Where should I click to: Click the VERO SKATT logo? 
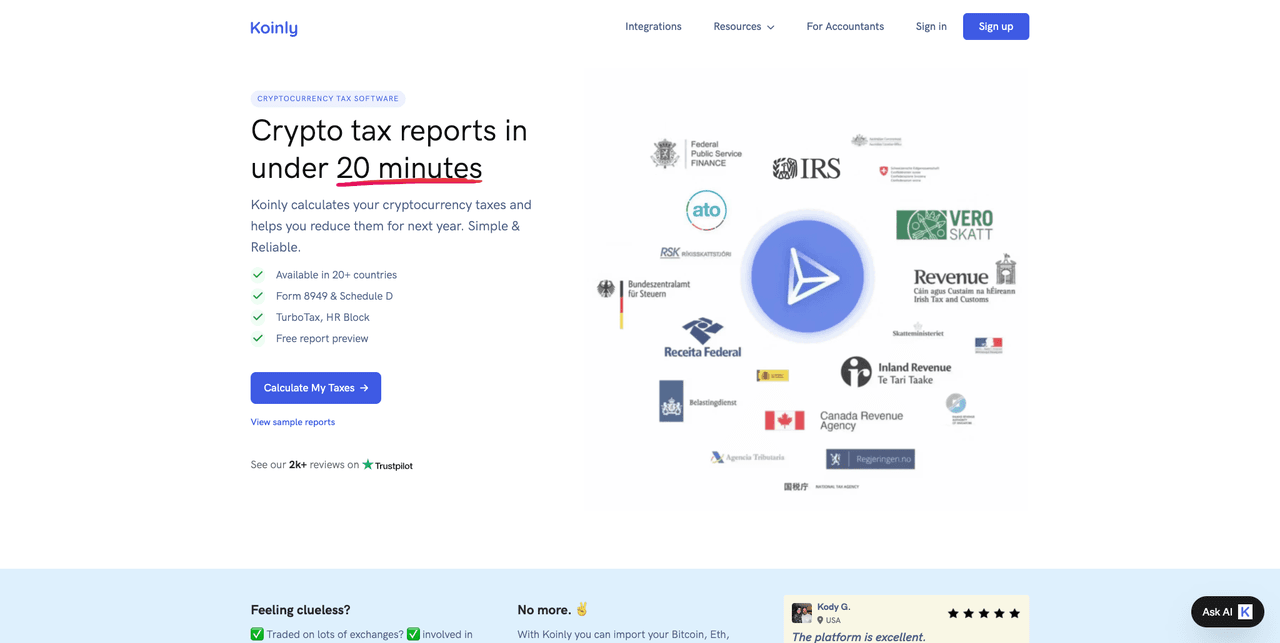pos(944,225)
